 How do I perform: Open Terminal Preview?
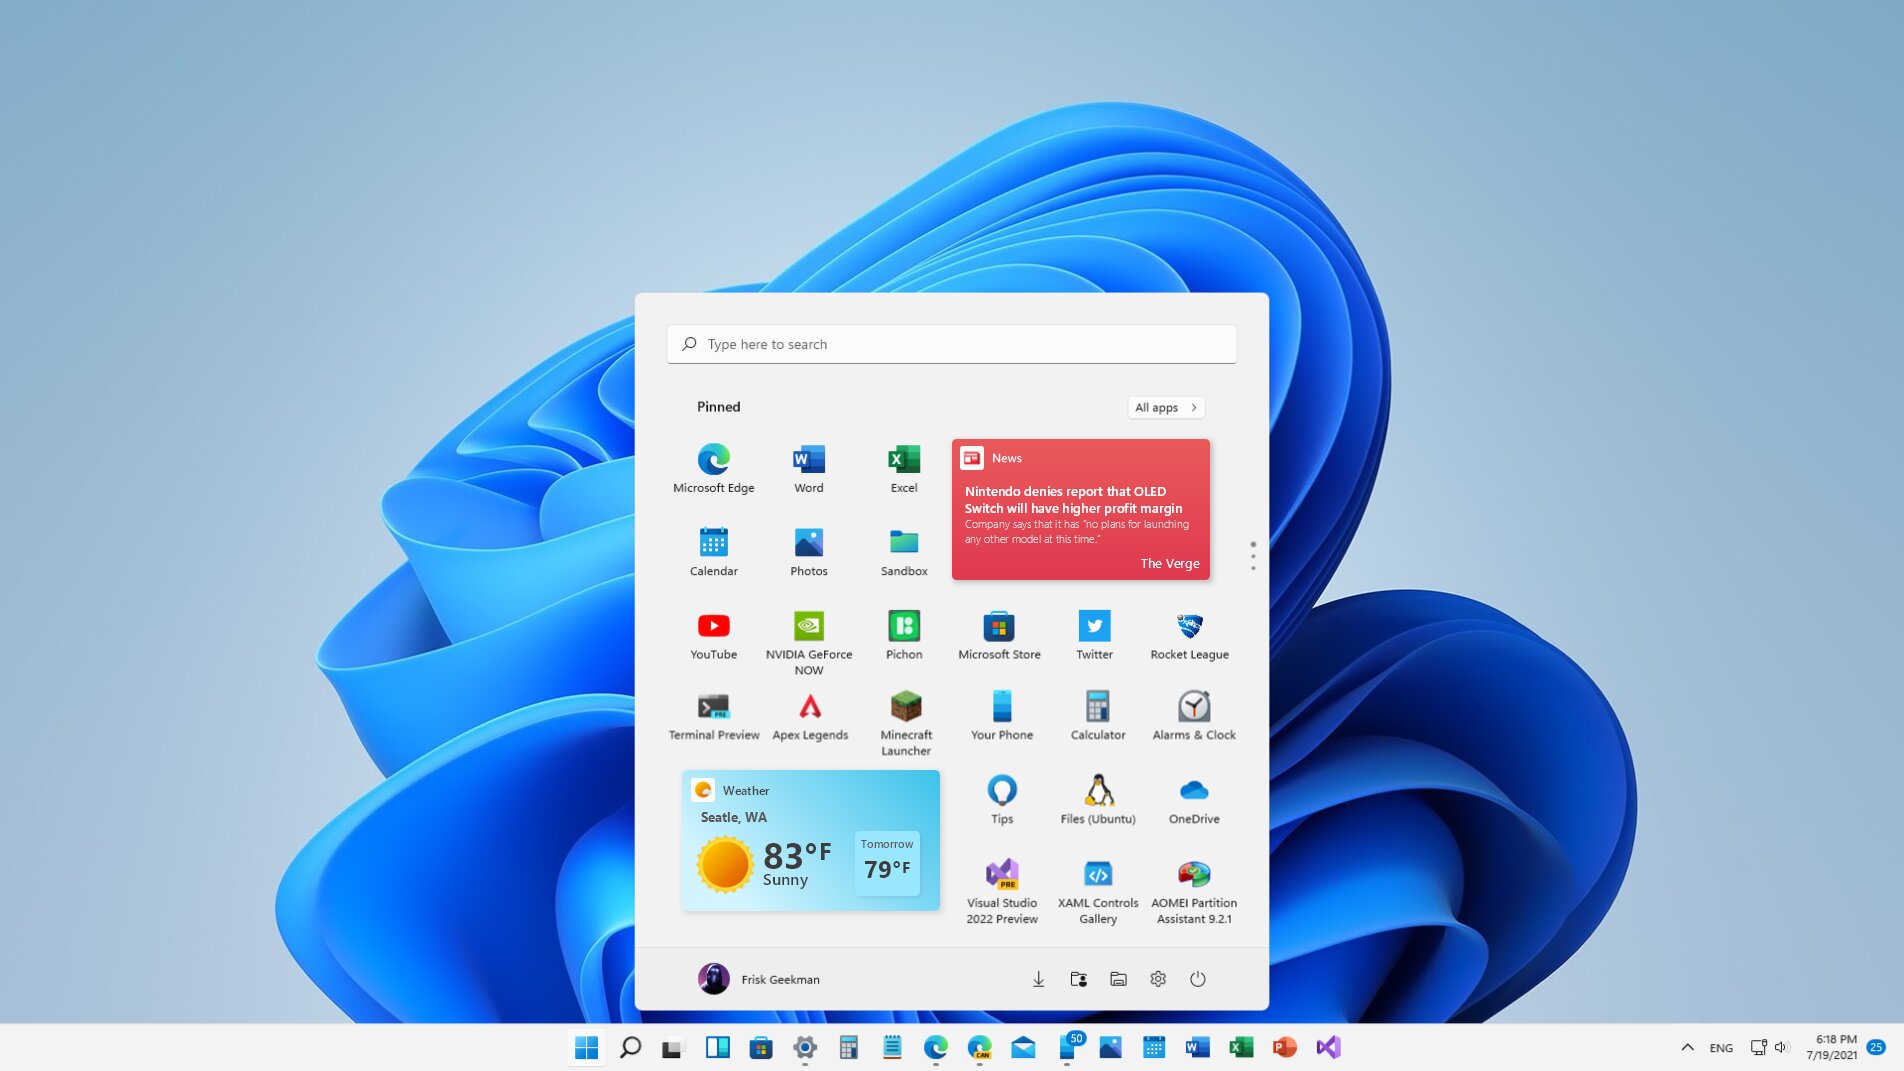713,716
